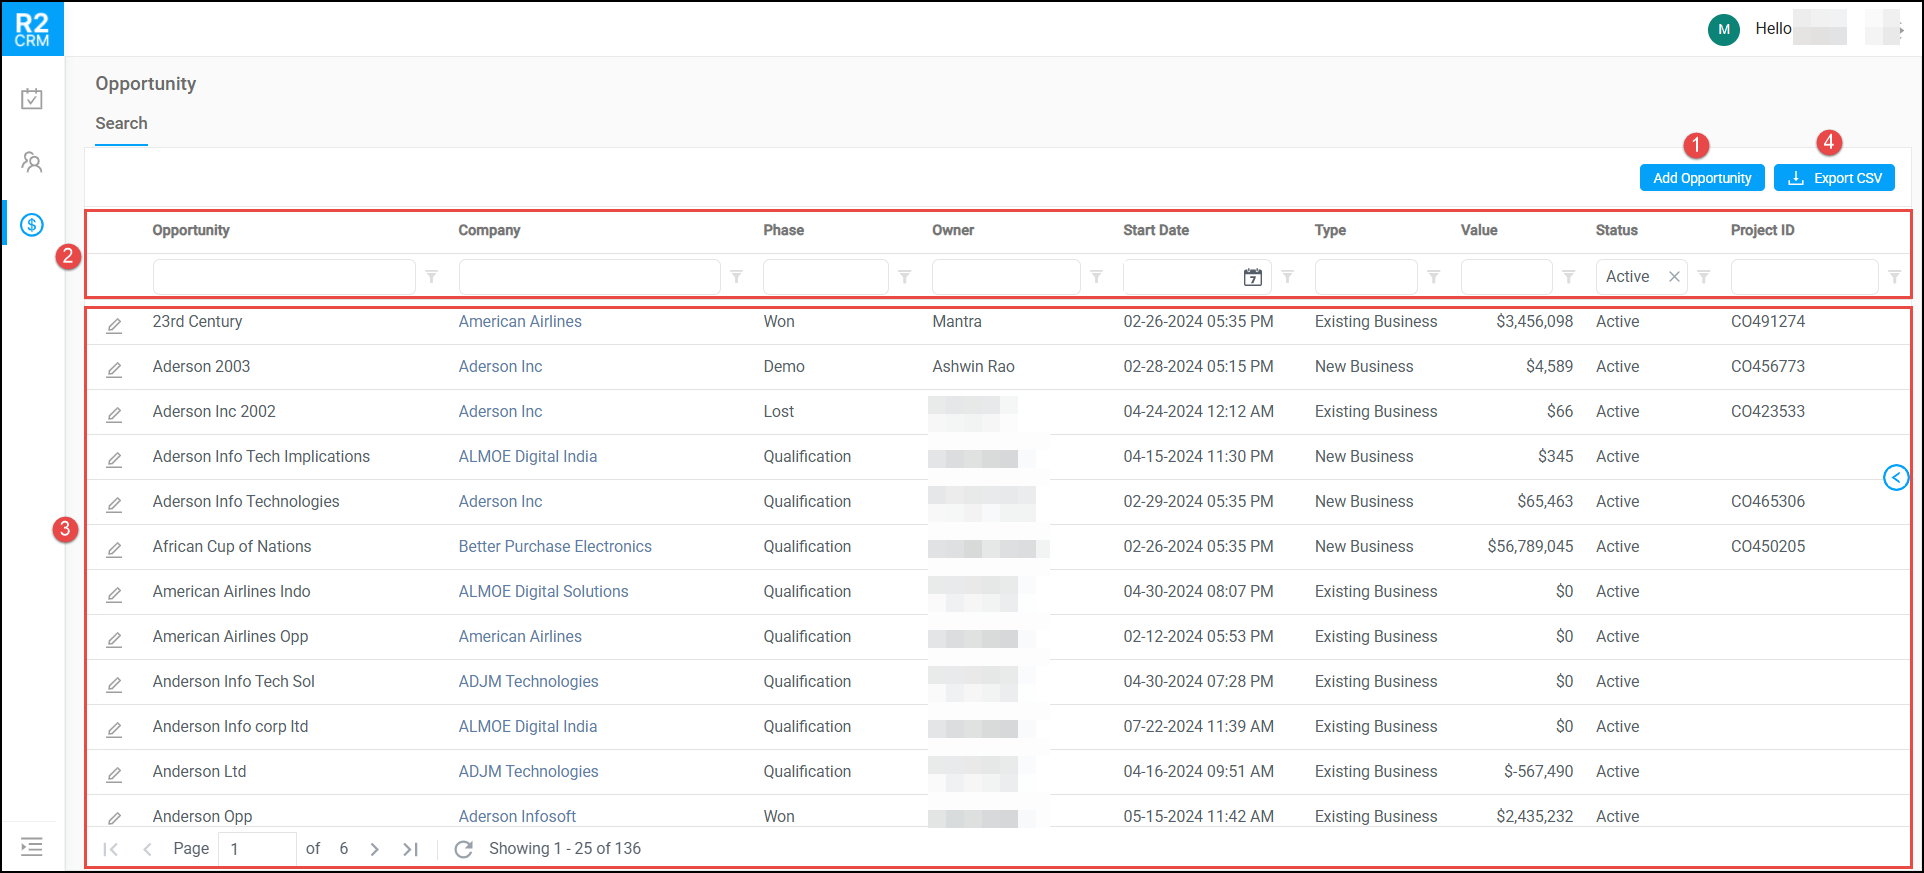
Task: Click the edit pencil for 23rd Century
Action: tap(114, 325)
